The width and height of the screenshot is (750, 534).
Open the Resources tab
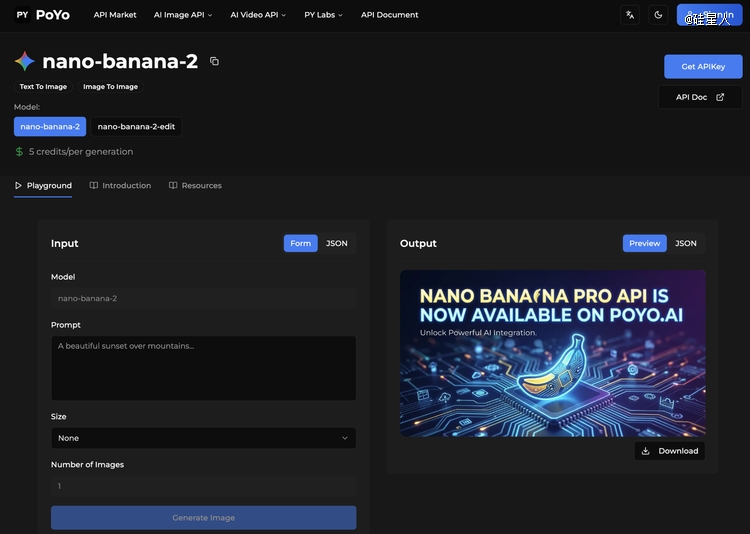pyautogui.click(x=195, y=186)
